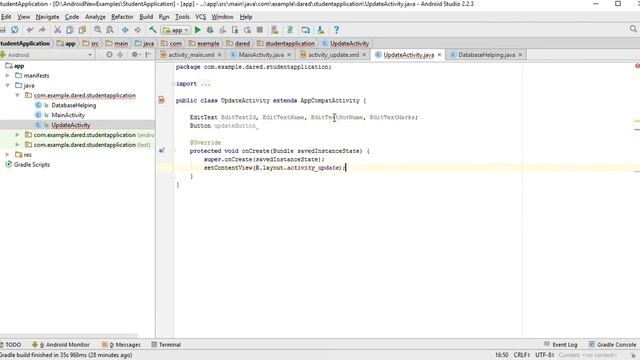The height and width of the screenshot is (360, 640).
Task: Open the Code menu
Action: coord(72,17)
